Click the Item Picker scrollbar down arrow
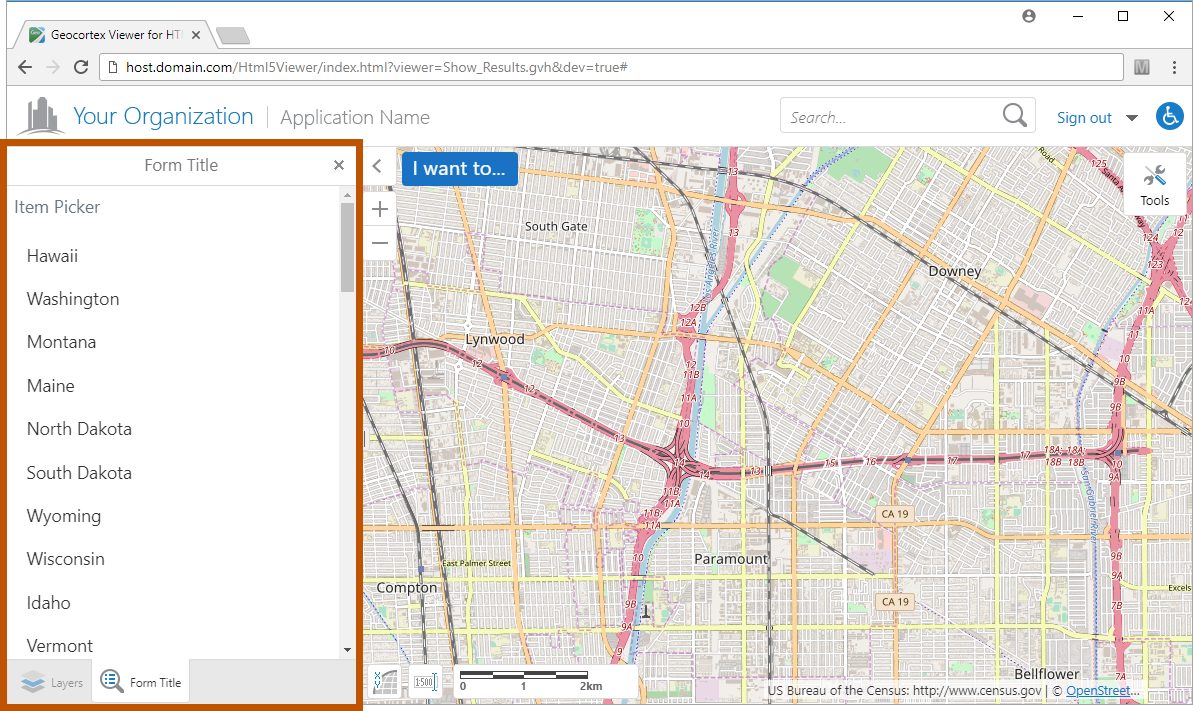This screenshot has width=1193, height=711. 347,649
